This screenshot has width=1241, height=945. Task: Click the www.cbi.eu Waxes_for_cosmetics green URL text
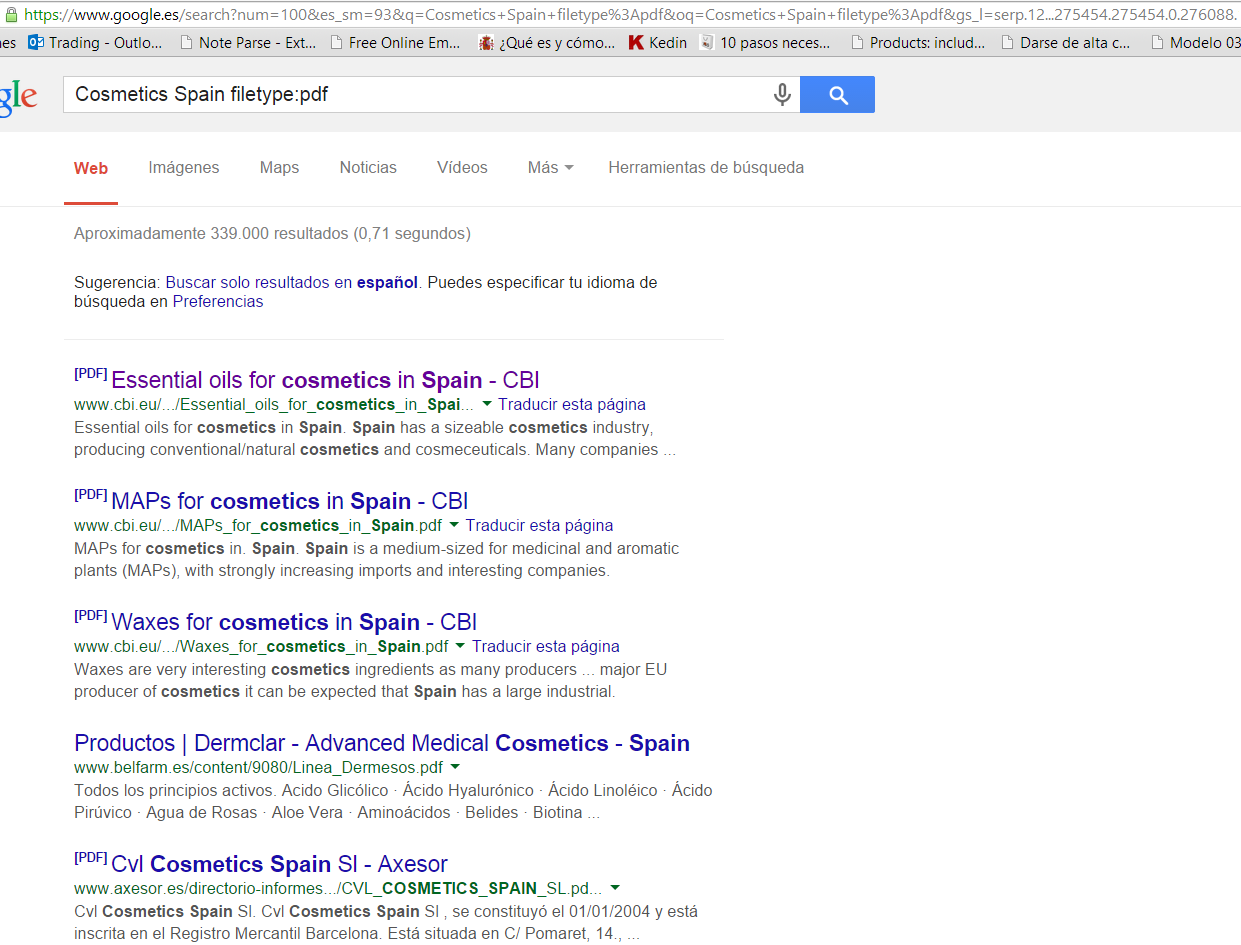pyautogui.click(x=261, y=646)
